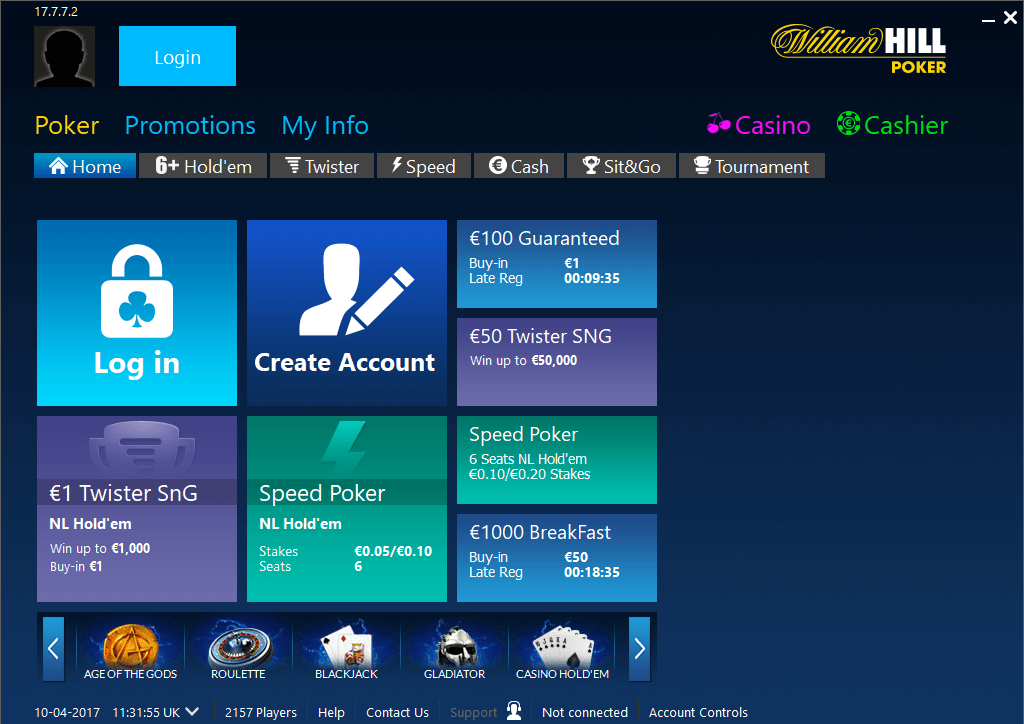Open the Speed Poker €0.05/€0.10 tile
Viewport: 1024px width, 724px height.
click(x=347, y=509)
